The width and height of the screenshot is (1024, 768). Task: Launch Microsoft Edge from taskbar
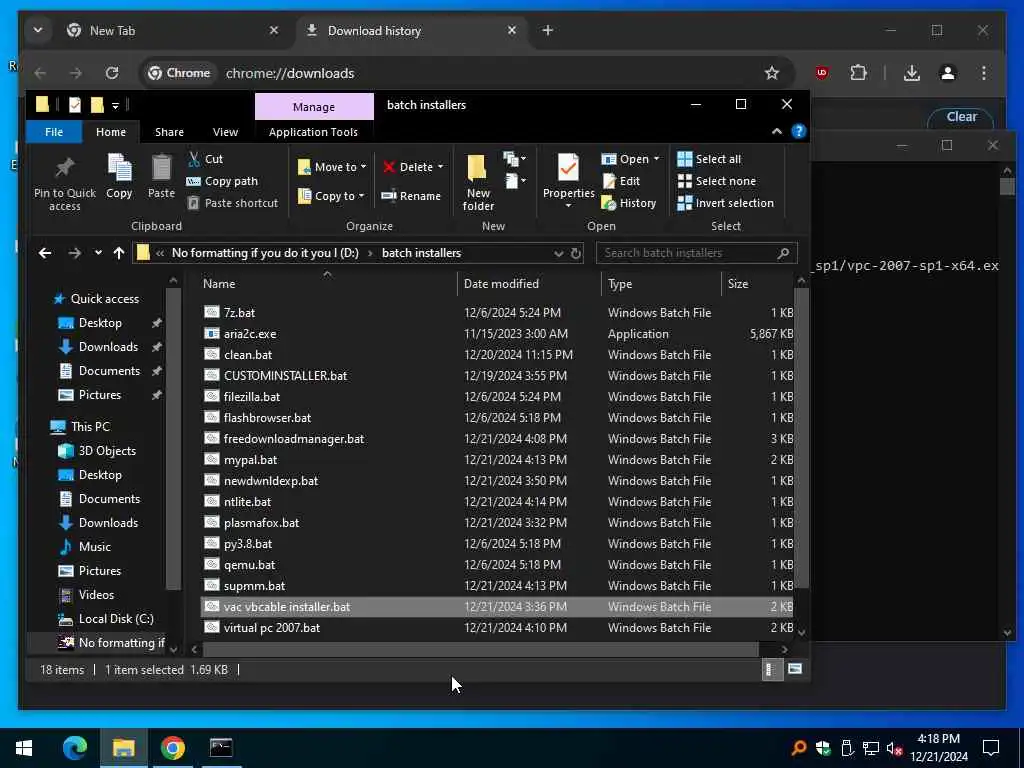pyautogui.click(x=74, y=748)
